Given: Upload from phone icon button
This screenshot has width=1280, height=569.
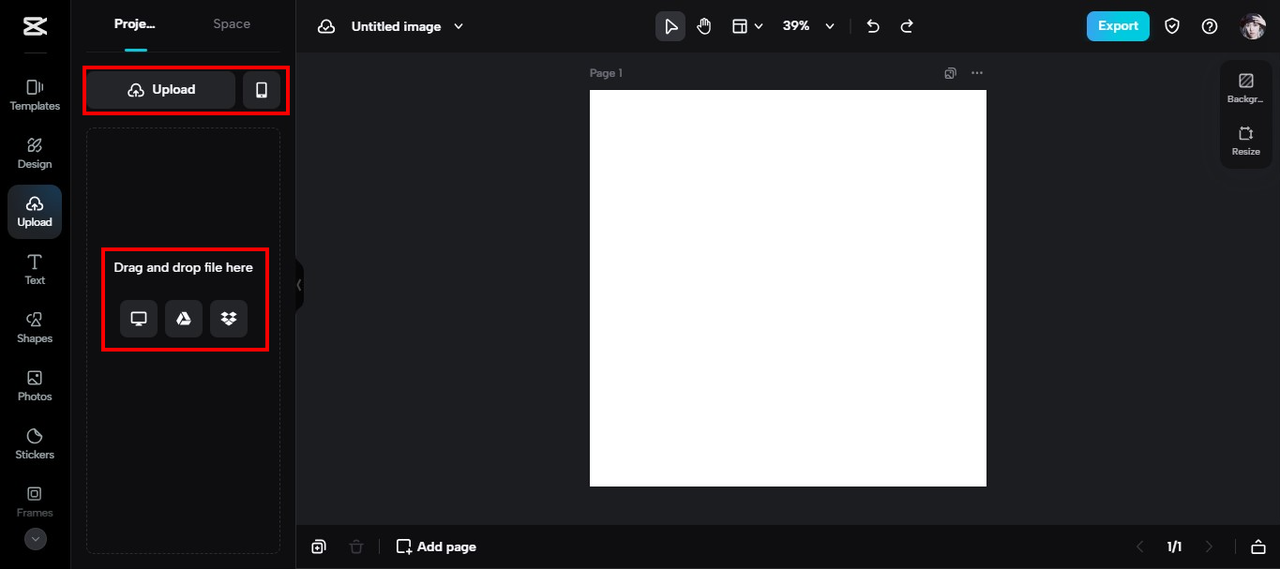Looking at the screenshot, I should [x=262, y=90].
